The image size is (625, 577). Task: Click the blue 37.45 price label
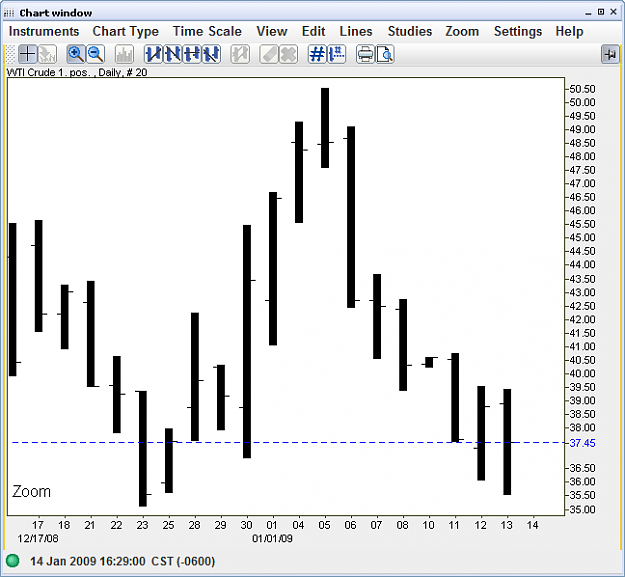[582, 443]
